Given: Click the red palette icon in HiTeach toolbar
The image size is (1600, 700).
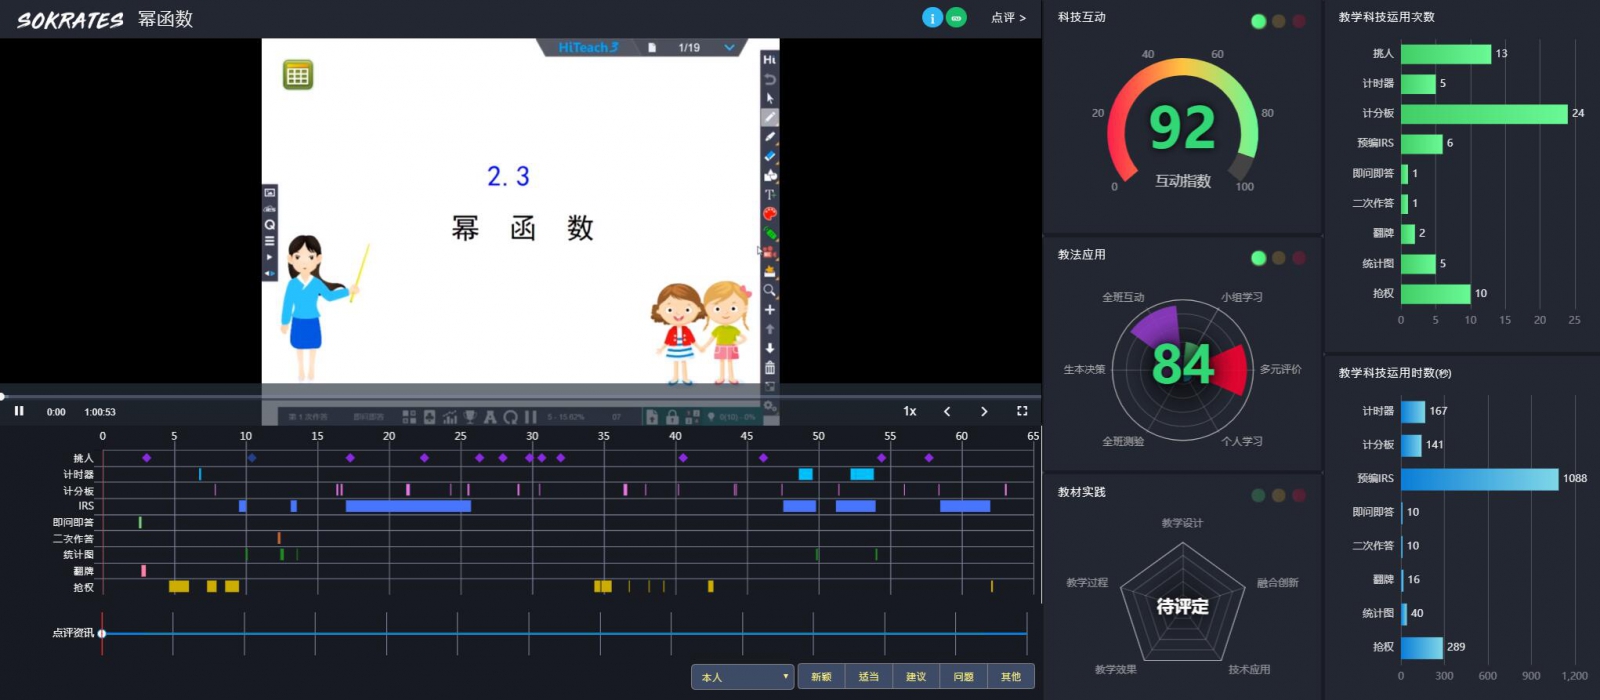Looking at the screenshot, I should 770,214.
